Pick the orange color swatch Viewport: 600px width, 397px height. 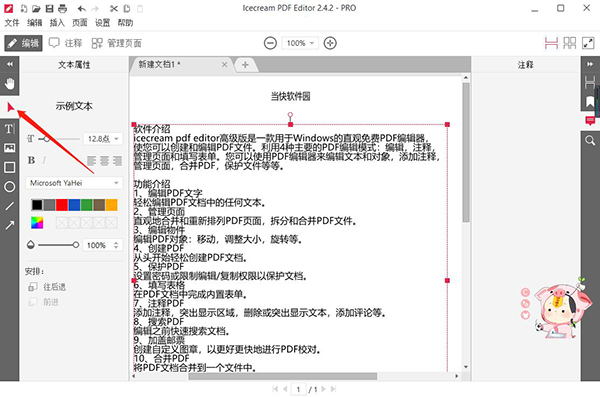click(111, 205)
